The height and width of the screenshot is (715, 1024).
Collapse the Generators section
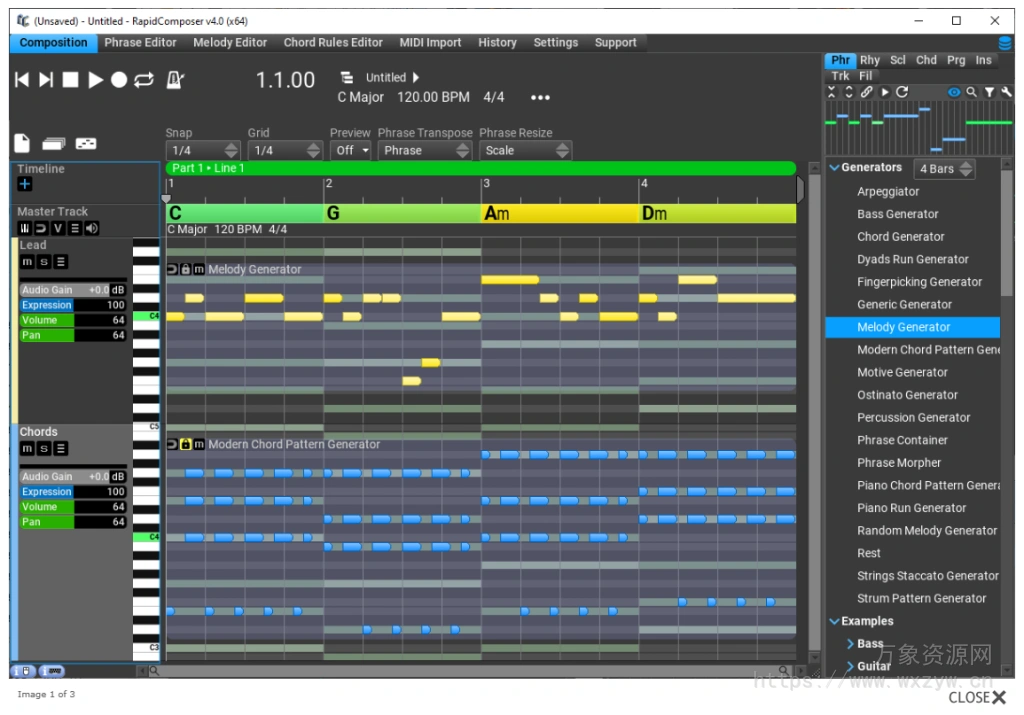click(836, 167)
